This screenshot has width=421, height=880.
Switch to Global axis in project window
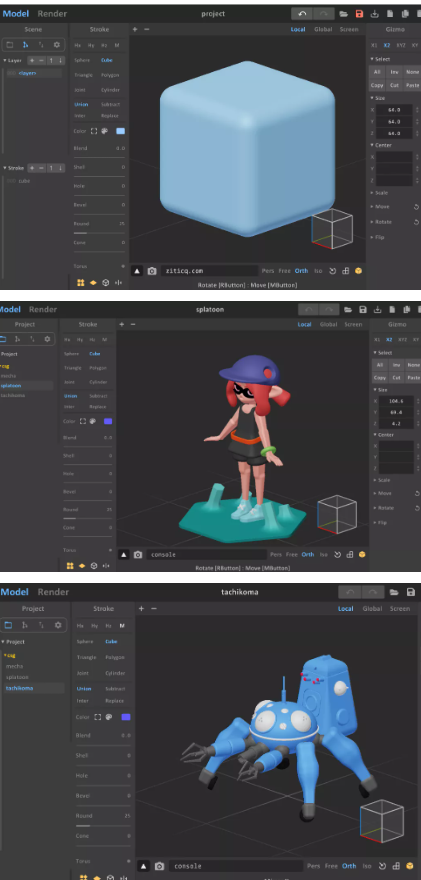pyautogui.click(x=323, y=29)
